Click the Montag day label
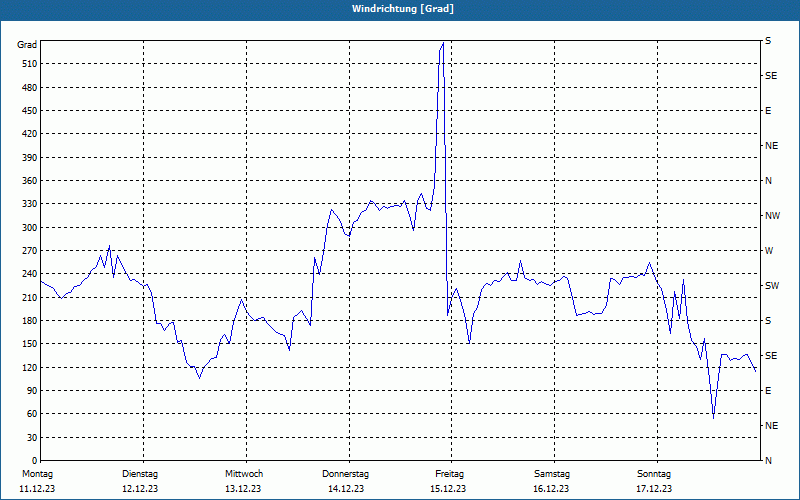Image resolution: width=800 pixels, height=500 pixels. [37, 474]
